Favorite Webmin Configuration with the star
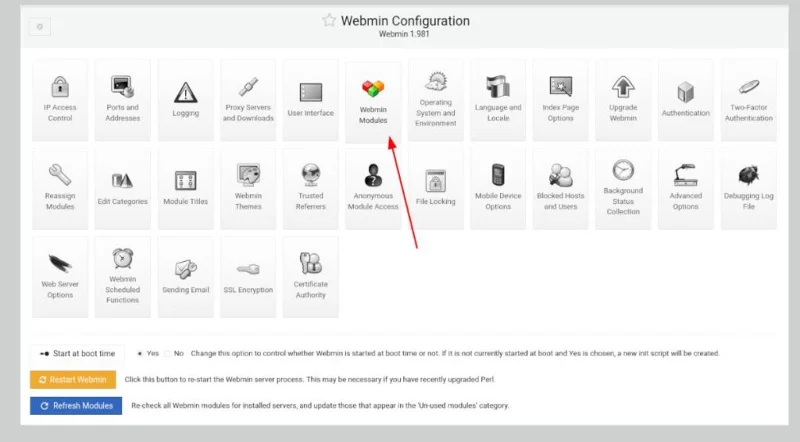800x442 pixels. tap(329, 20)
